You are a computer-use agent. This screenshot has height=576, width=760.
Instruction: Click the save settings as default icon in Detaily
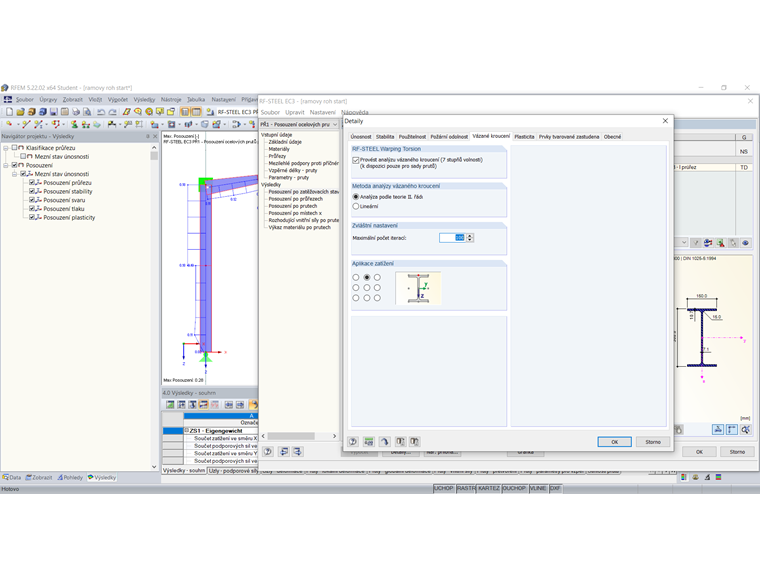coord(414,442)
